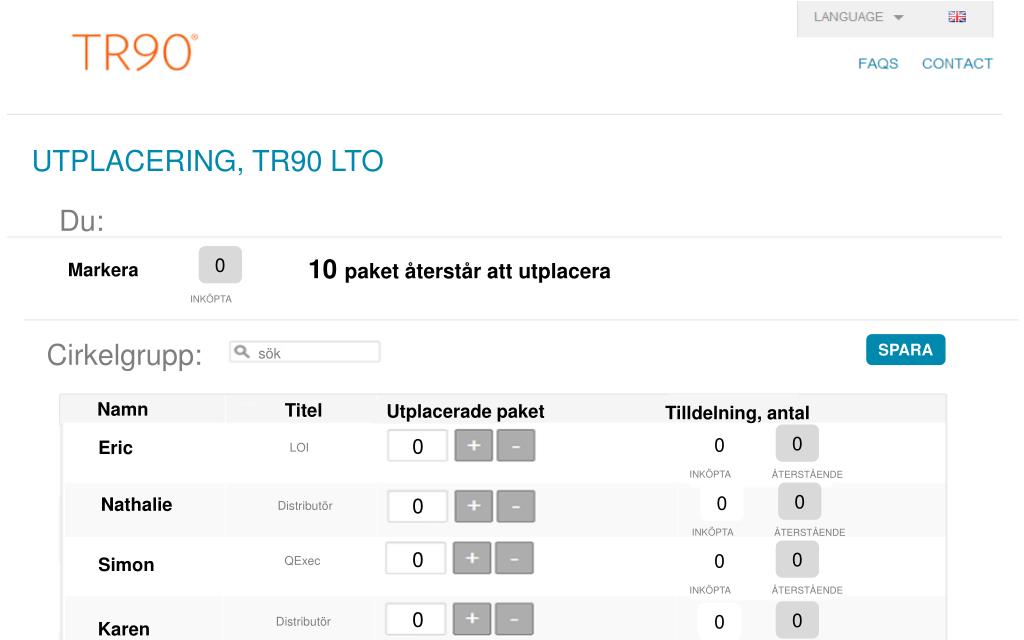Screen dimensions: 1024x640
Task: Open the FAQS link
Action: tap(878, 63)
